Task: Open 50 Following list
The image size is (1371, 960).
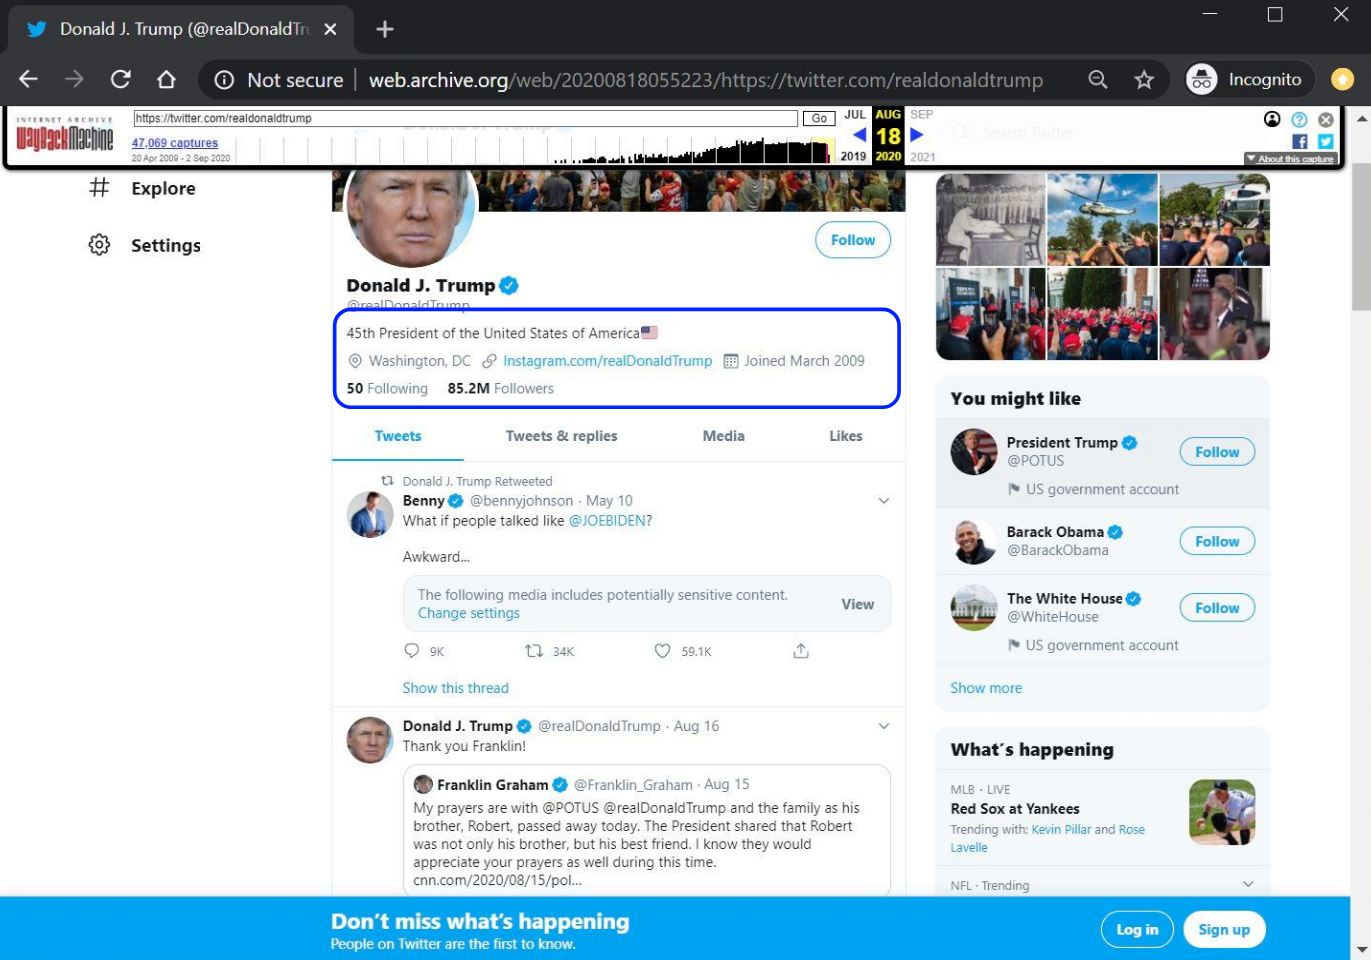Action: click(x=387, y=388)
